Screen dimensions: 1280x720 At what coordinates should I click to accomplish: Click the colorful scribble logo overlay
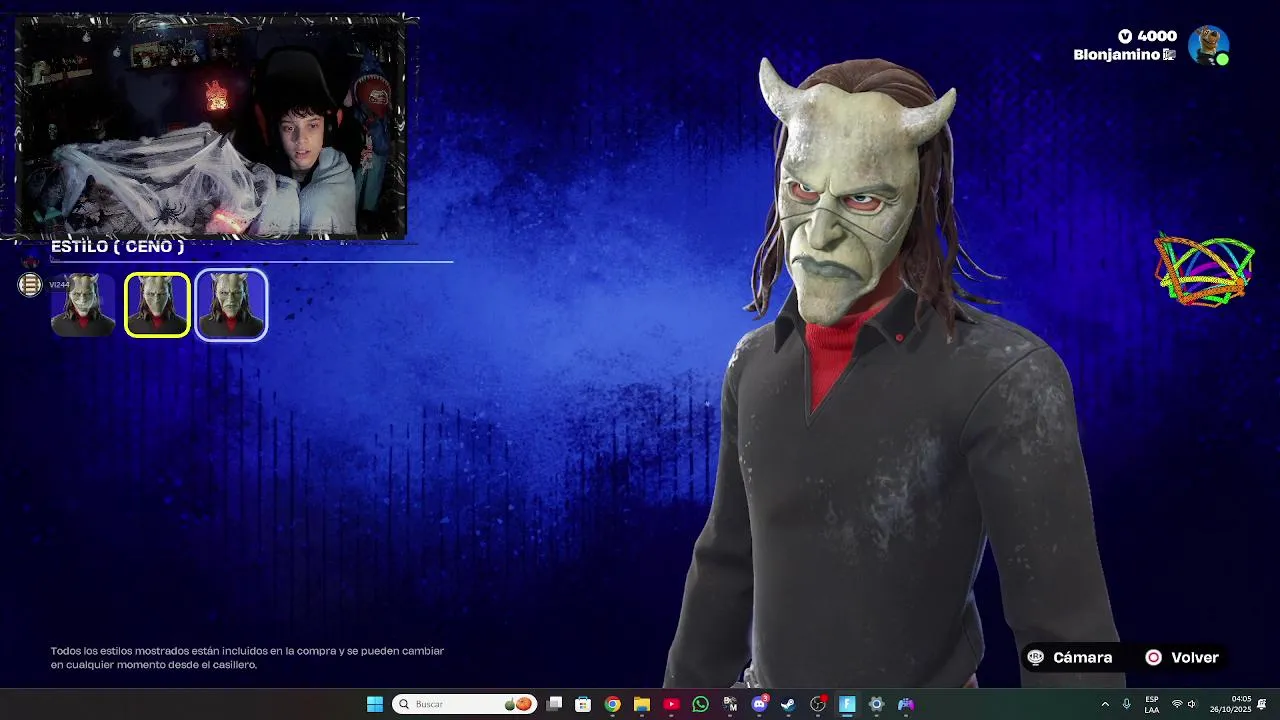tap(1204, 270)
